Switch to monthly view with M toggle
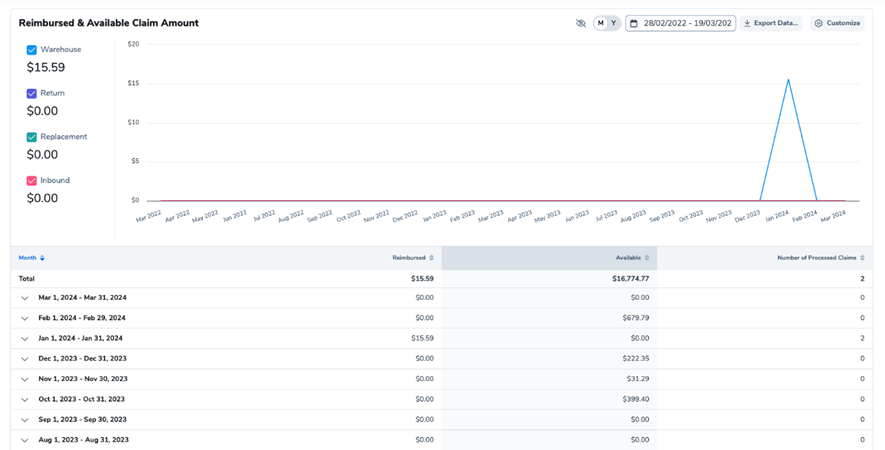Image resolution: width=885 pixels, height=450 pixels. click(x=600, y=23)
